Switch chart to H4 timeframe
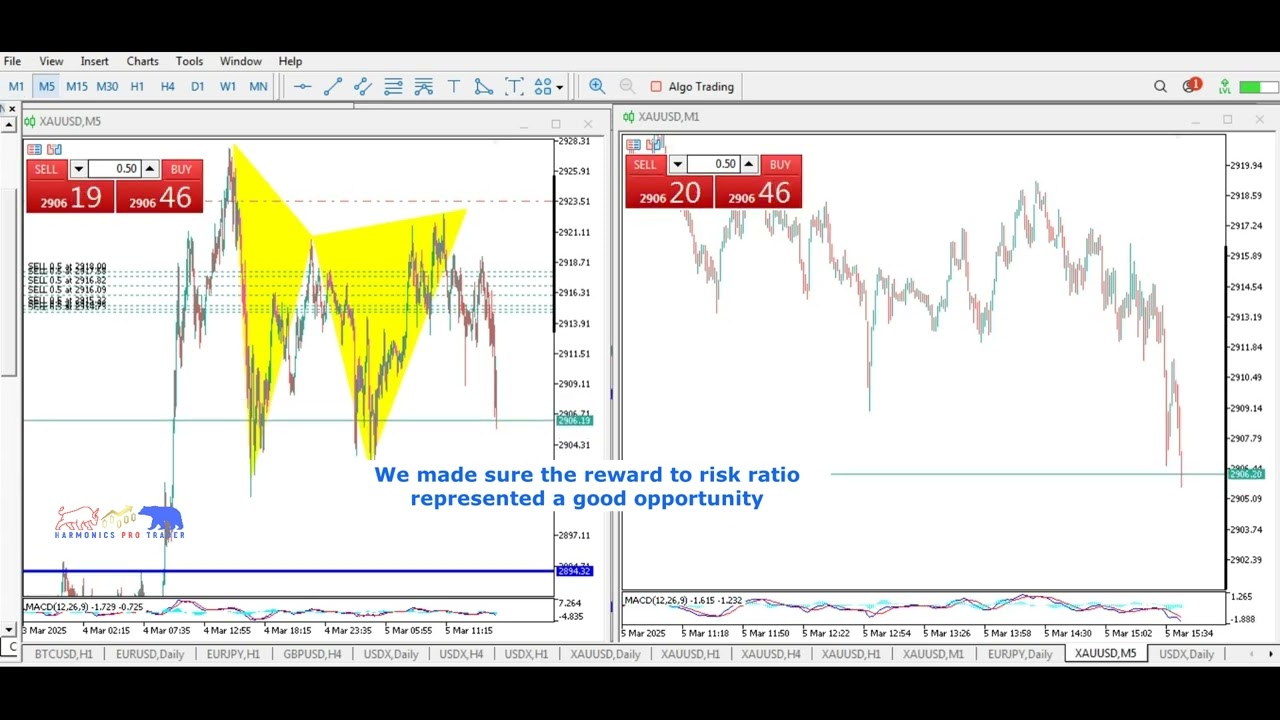The image size is (1280, 720). click(167, 87)
